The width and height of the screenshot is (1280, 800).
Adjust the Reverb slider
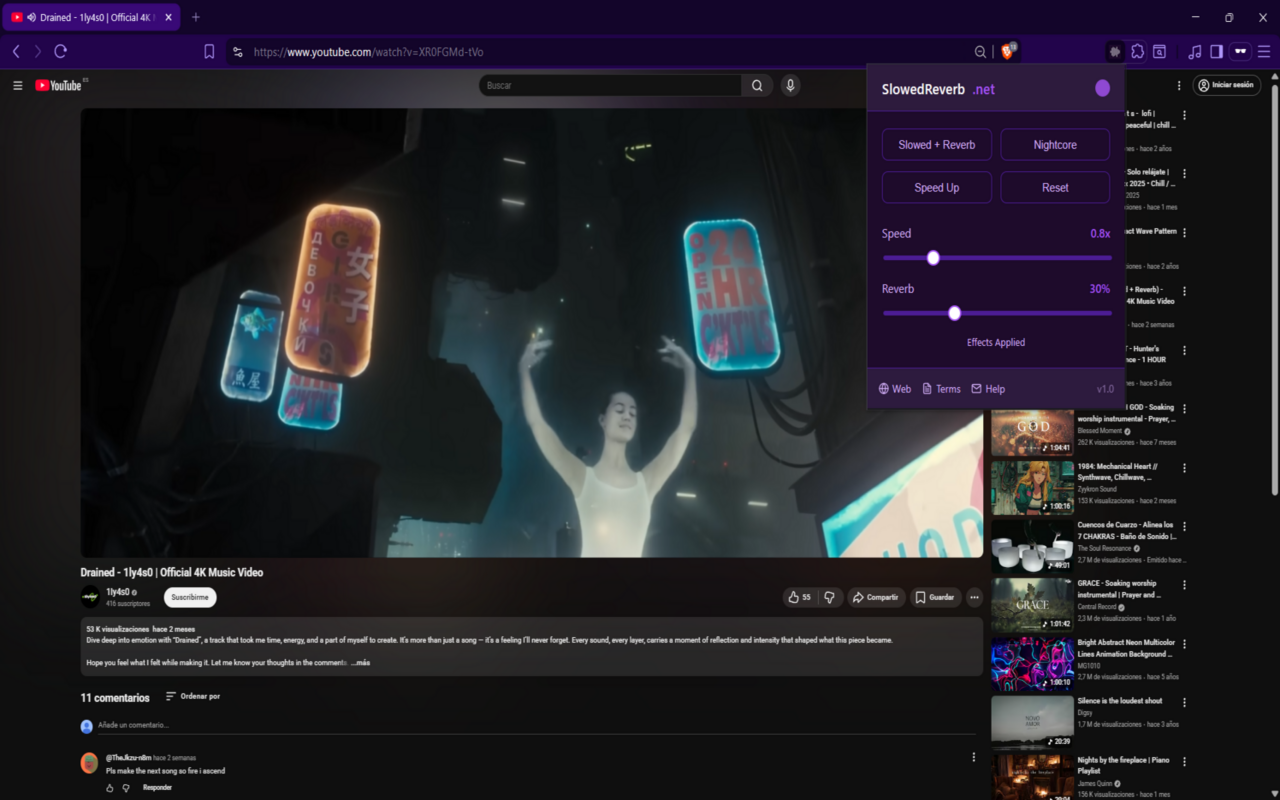coord(997,313)
